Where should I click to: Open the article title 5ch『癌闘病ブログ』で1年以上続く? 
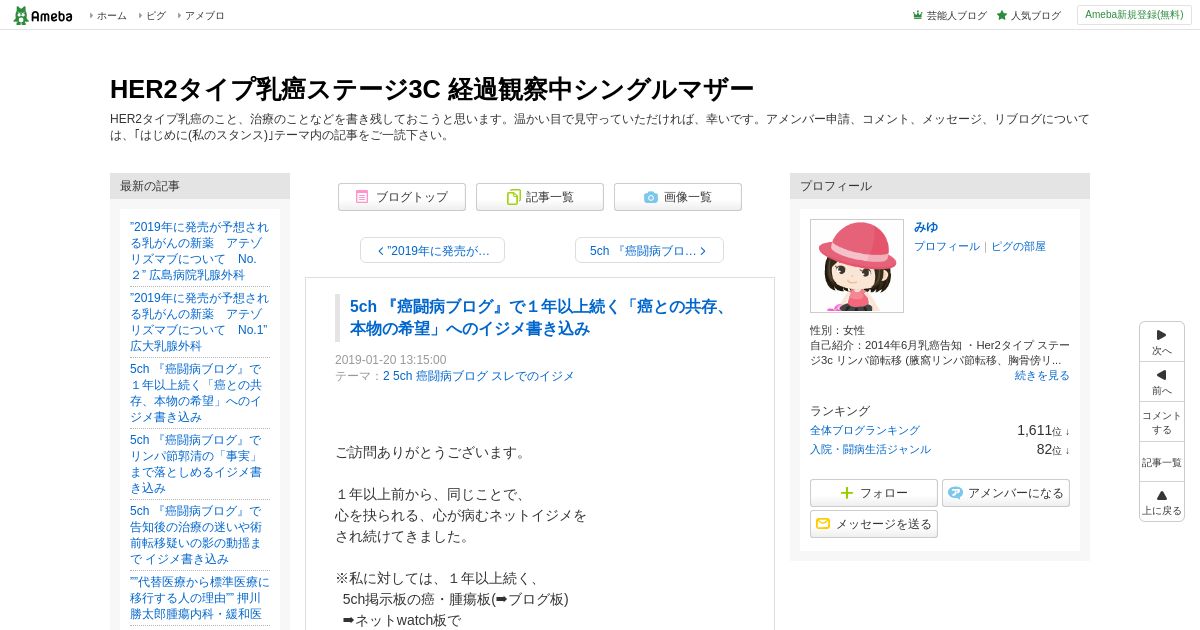point(539,317)
